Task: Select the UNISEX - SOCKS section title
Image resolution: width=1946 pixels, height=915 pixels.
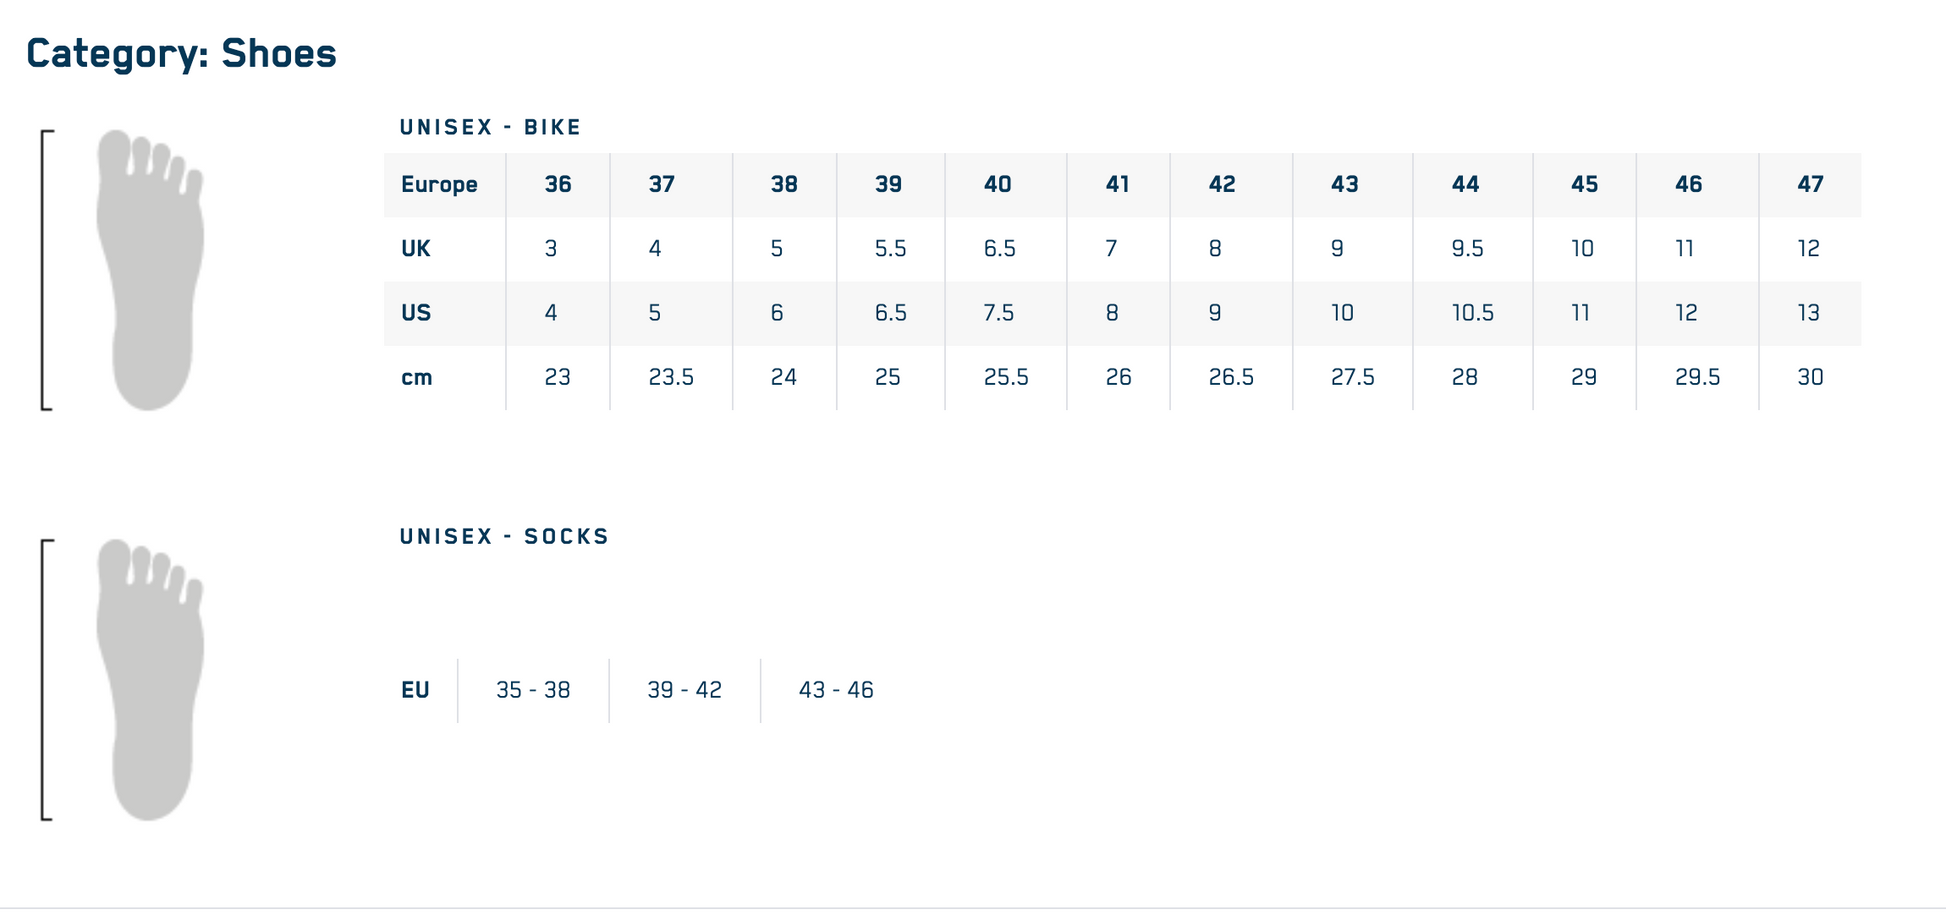Action: tap(504, 537)
